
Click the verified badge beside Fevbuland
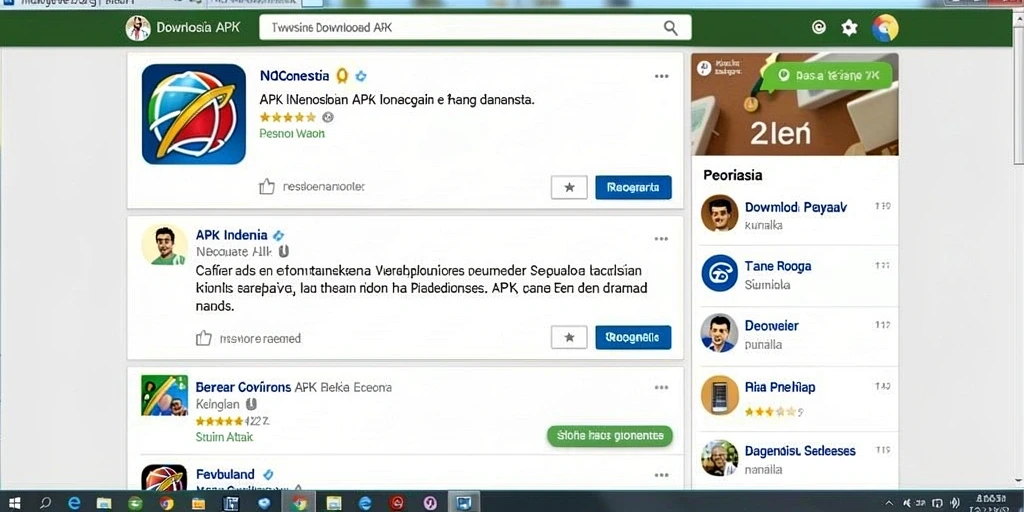tap(267, 475)
